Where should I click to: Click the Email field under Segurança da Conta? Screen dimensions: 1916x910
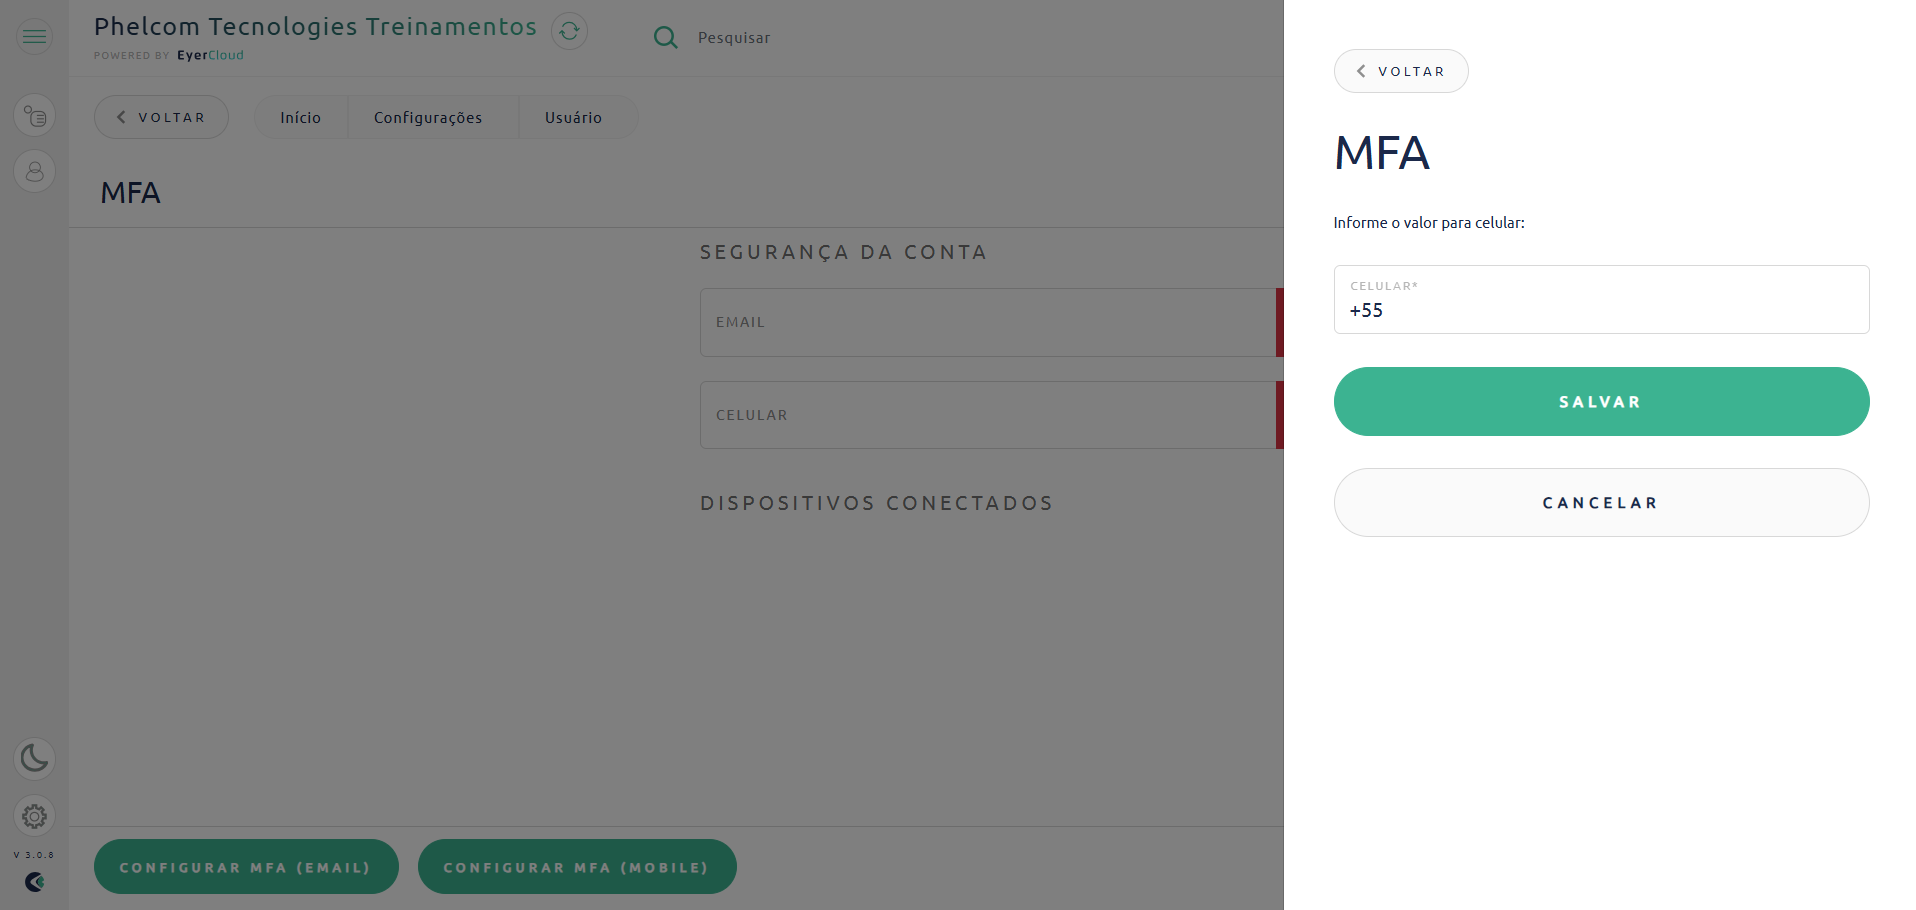990,322
